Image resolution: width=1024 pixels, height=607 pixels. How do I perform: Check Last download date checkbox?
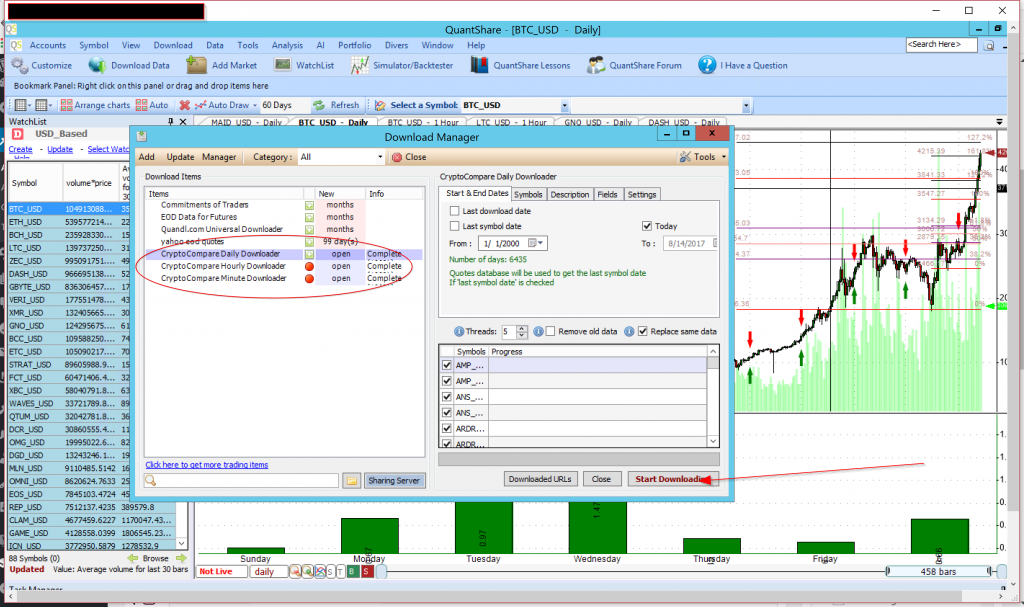coord(455,211)
